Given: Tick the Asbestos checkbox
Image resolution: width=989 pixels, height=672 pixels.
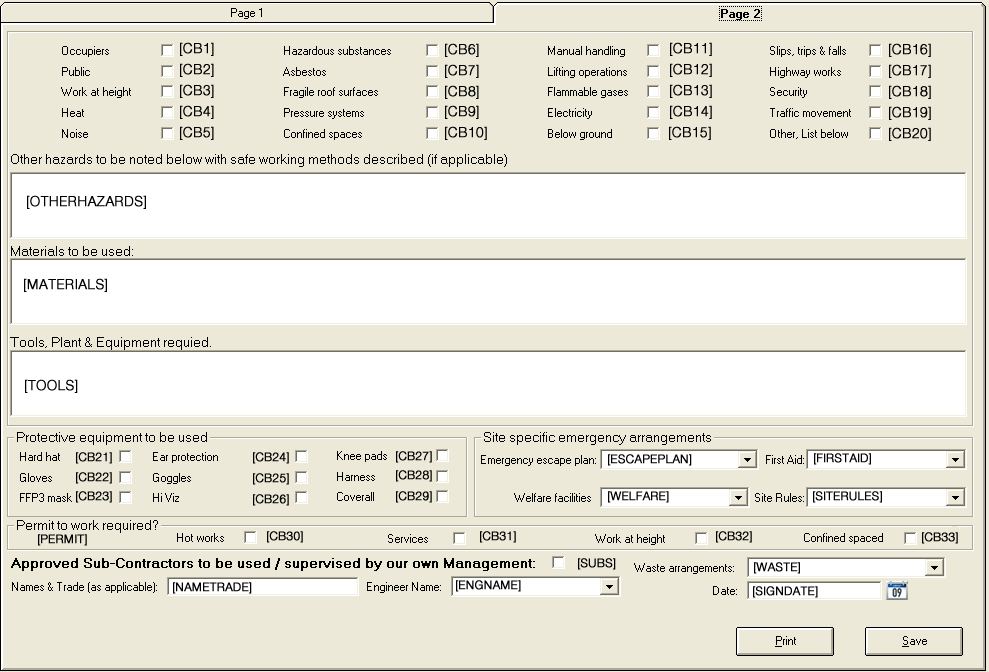Looking at the screenshot, I should [431, 71].
